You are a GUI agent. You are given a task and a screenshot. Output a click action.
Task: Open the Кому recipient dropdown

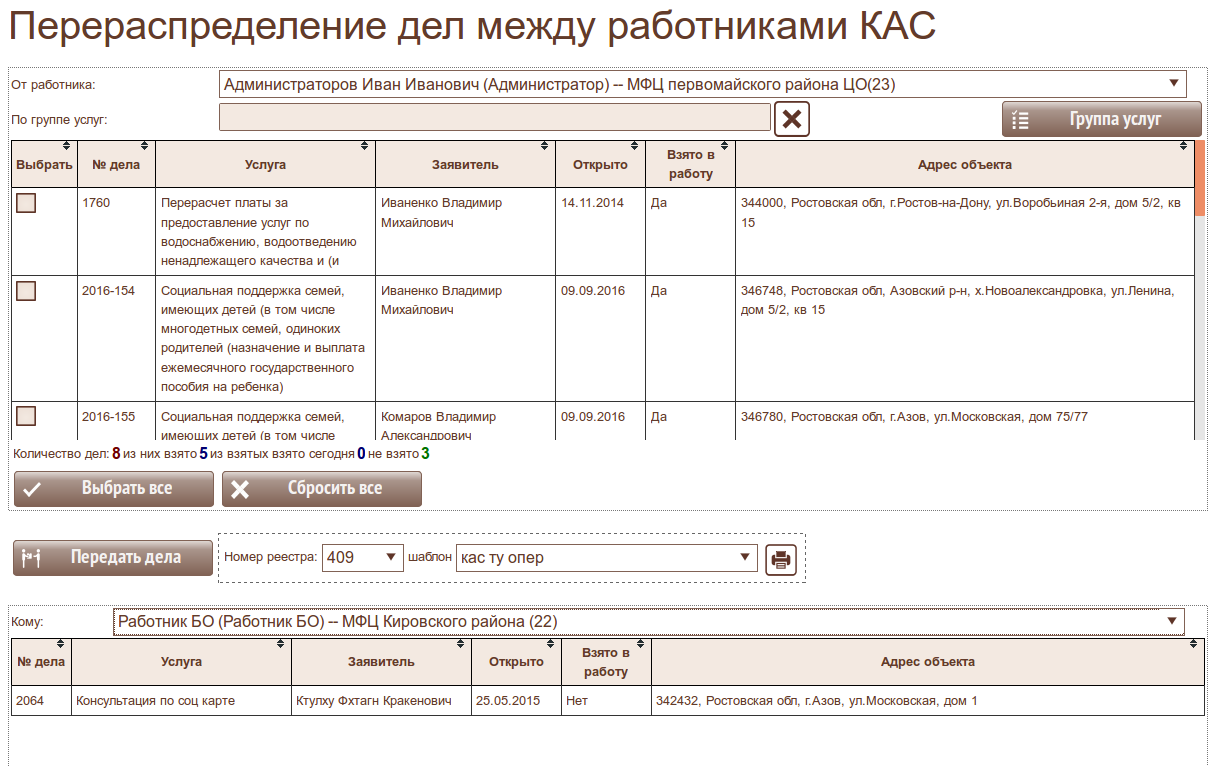tap(648, 622)
